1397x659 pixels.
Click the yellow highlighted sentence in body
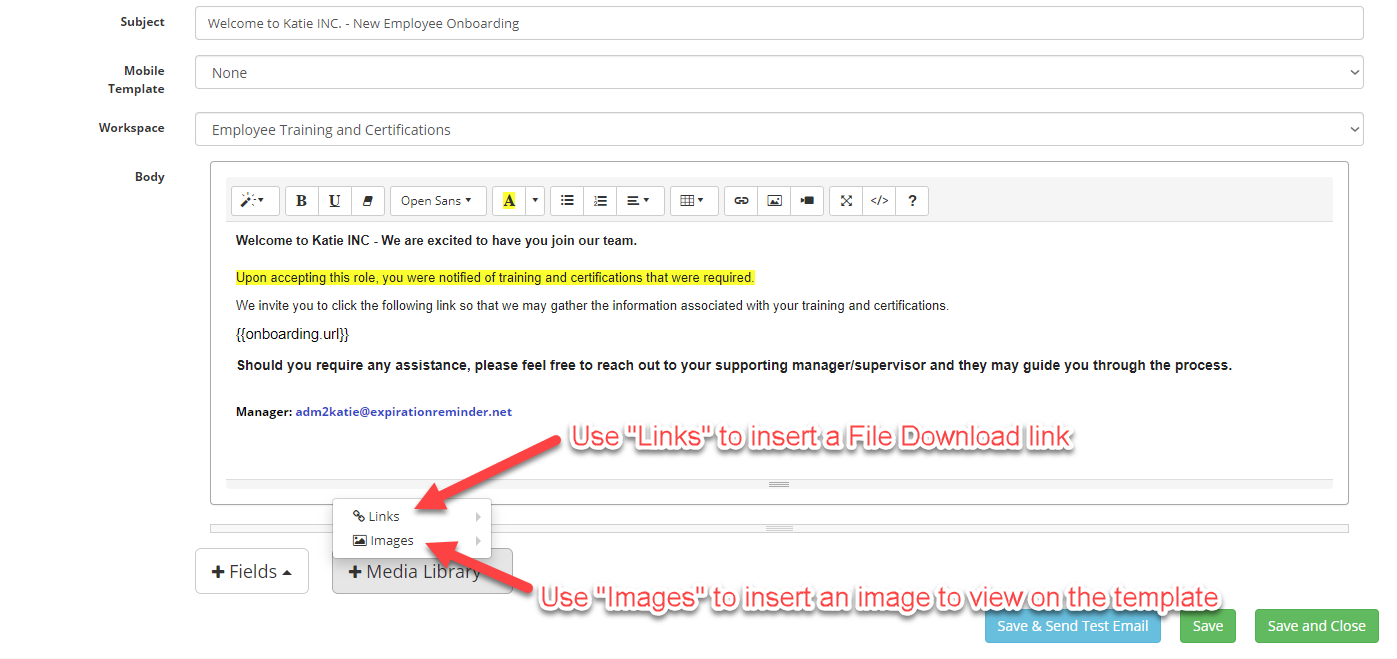point(495,277)
